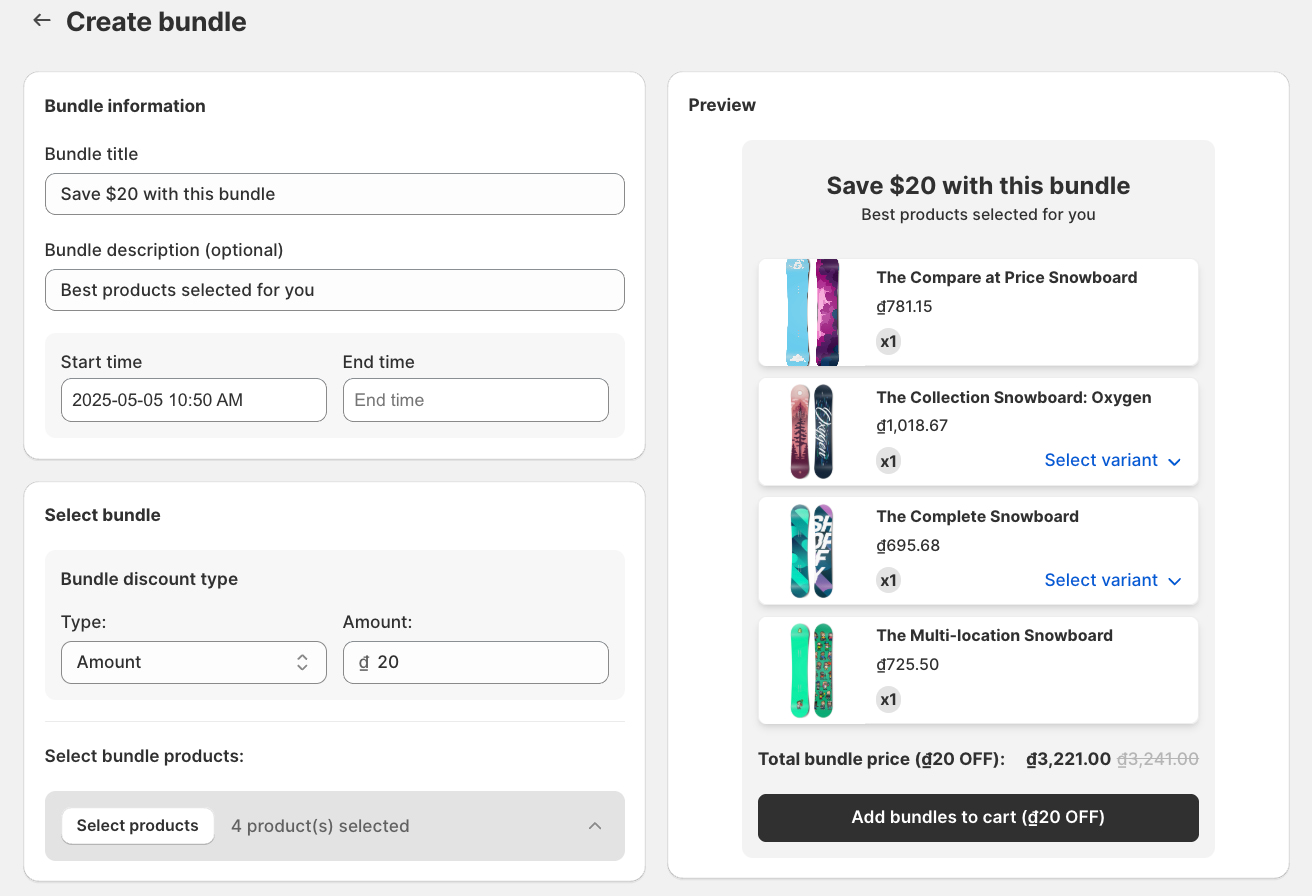Set a value in End time field
1312x896 pixels.
pyautogui.click(x=476, y=400)
